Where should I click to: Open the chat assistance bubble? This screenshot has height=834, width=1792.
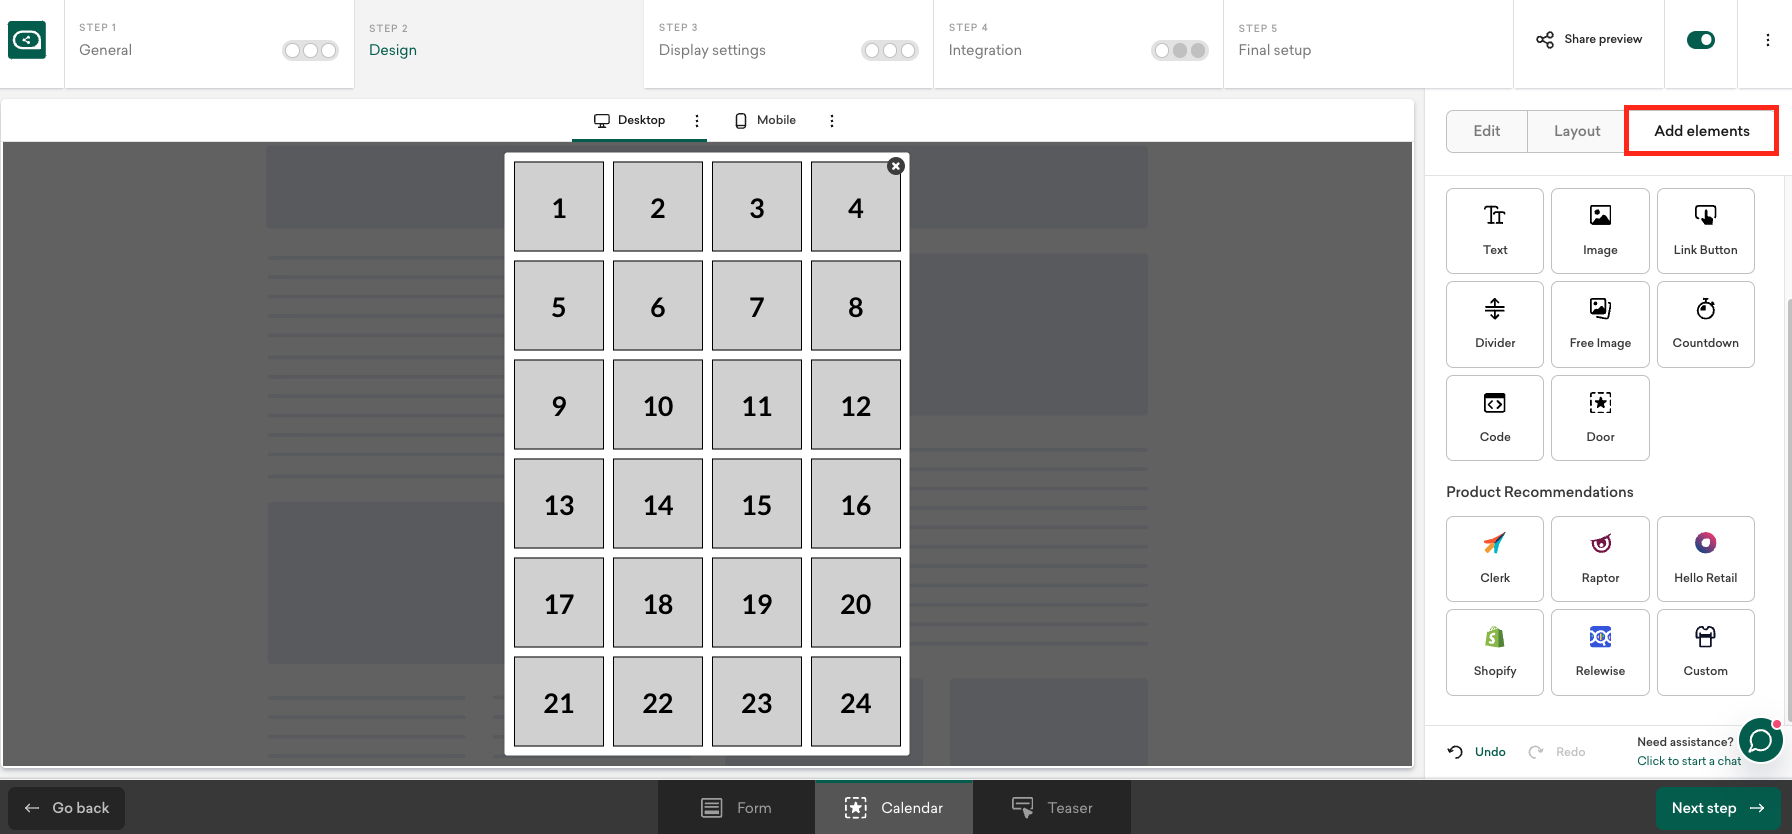pyautogui.click(x=1761, y=741)
